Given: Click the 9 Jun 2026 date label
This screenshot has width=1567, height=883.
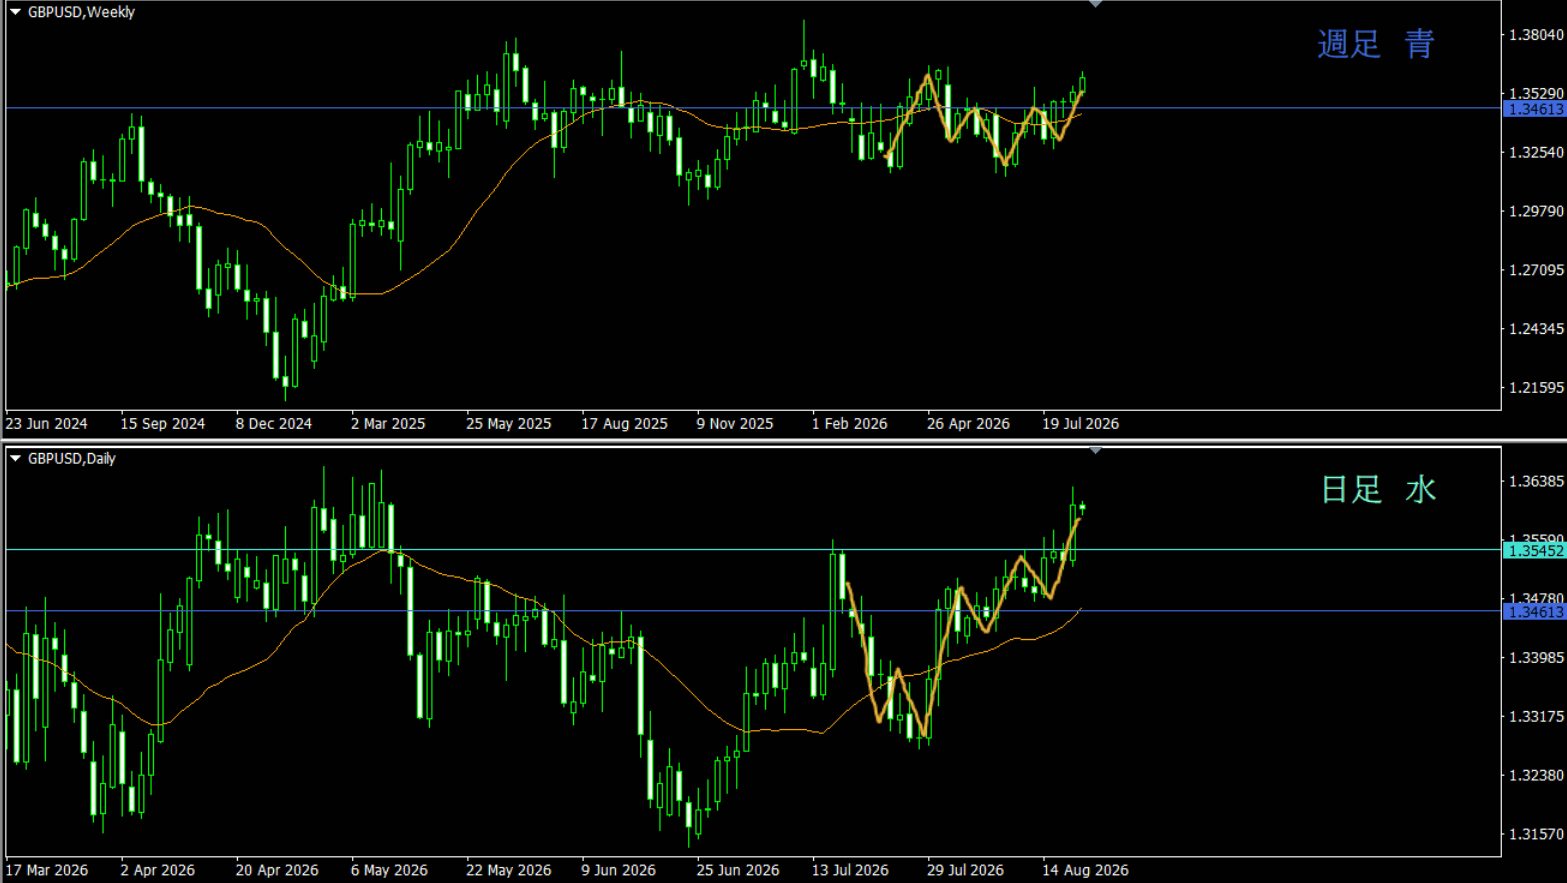Looking at the screenshot, I should click(618, 870).
